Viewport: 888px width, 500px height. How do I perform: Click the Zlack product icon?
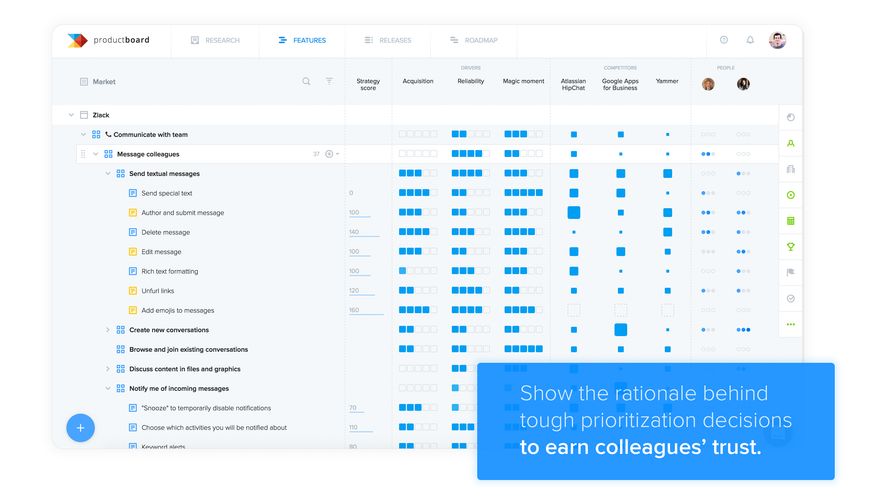84,115
